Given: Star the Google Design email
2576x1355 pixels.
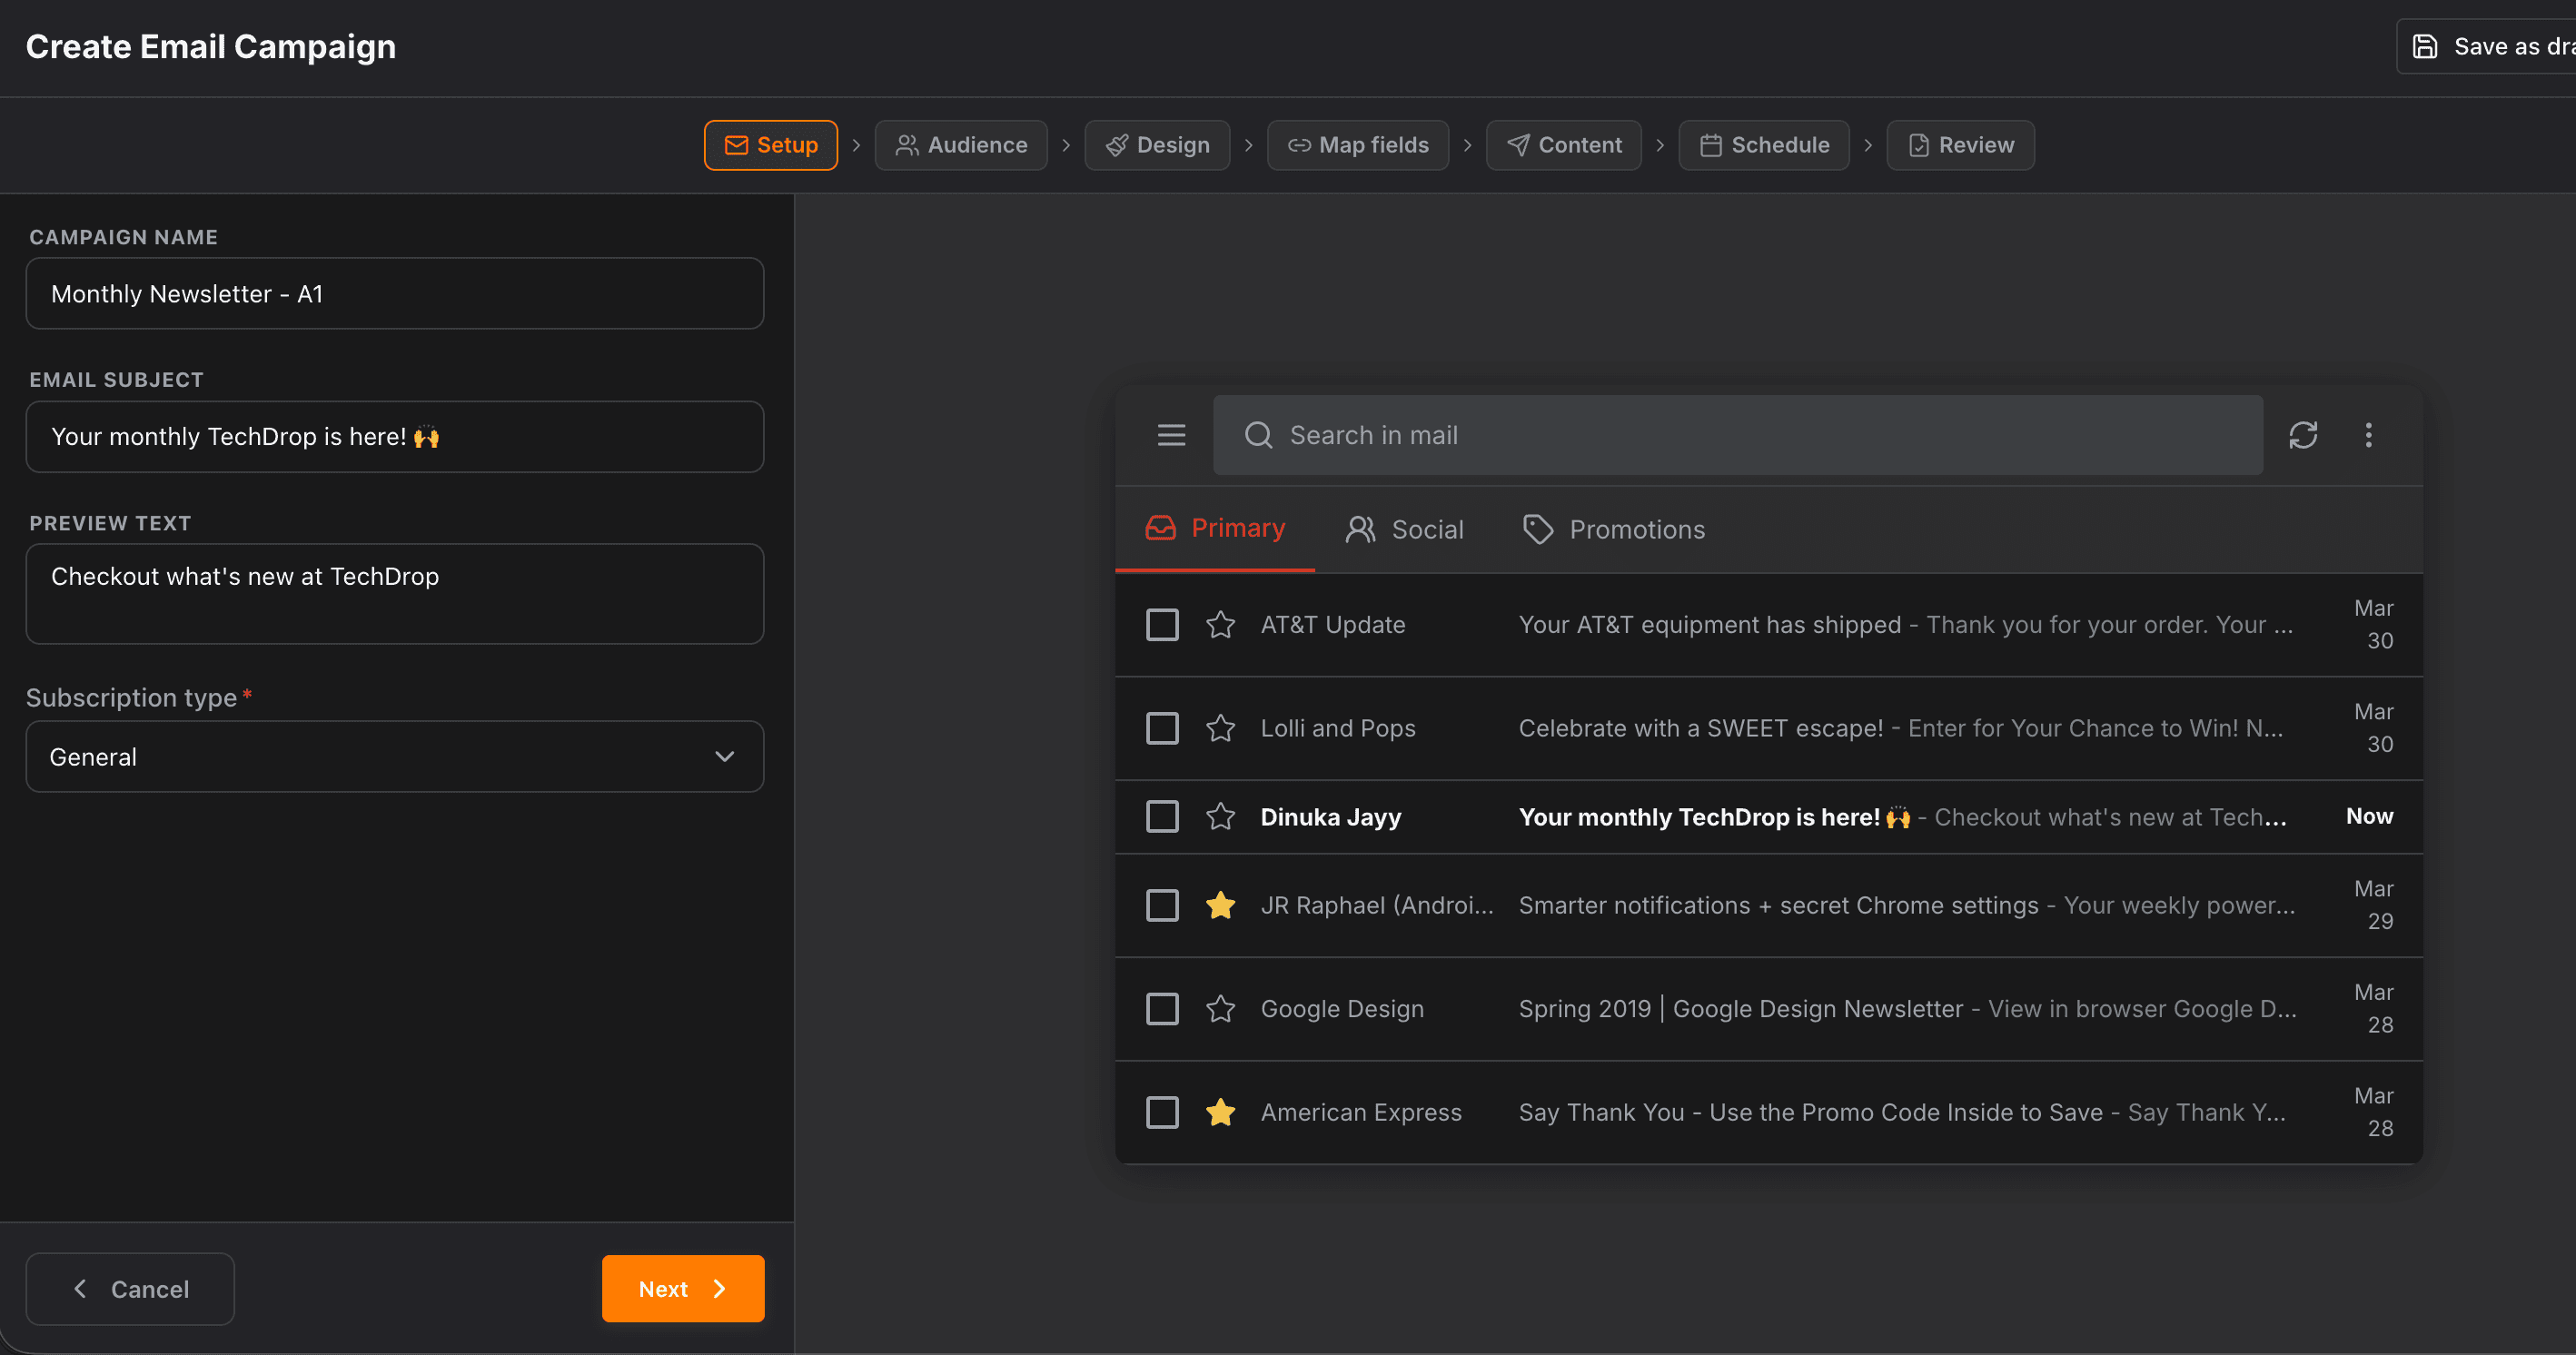Looking at the screenshot, I should [x=1220, y=1009].
